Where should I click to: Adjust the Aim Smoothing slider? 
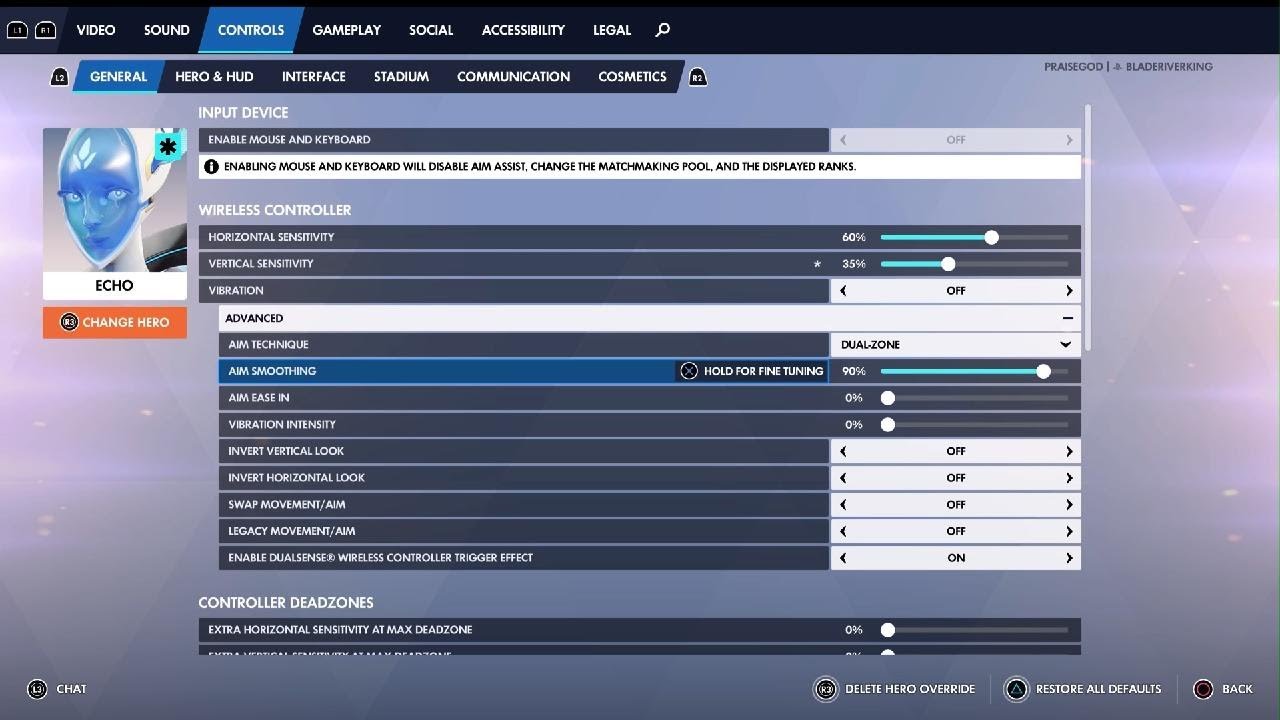tap(974, 371)
